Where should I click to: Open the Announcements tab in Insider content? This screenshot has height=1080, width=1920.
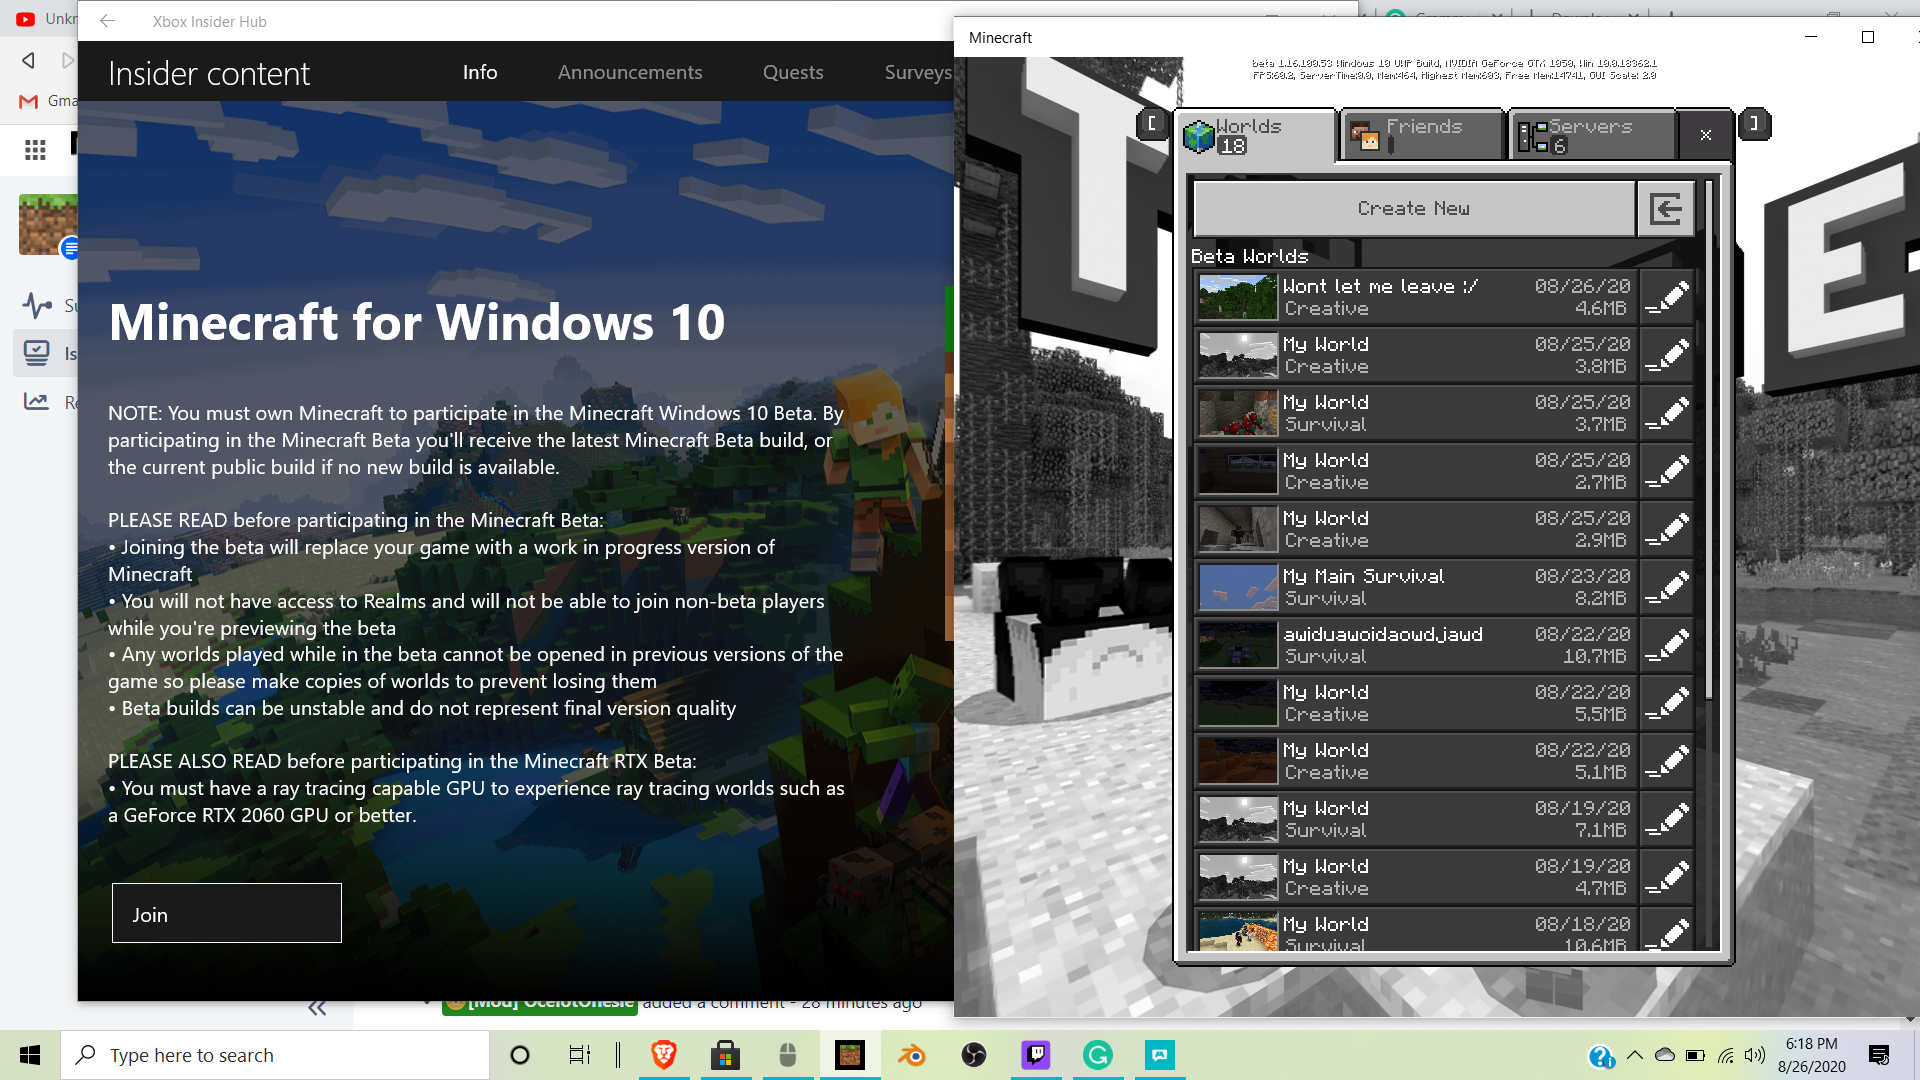[629, 72]
